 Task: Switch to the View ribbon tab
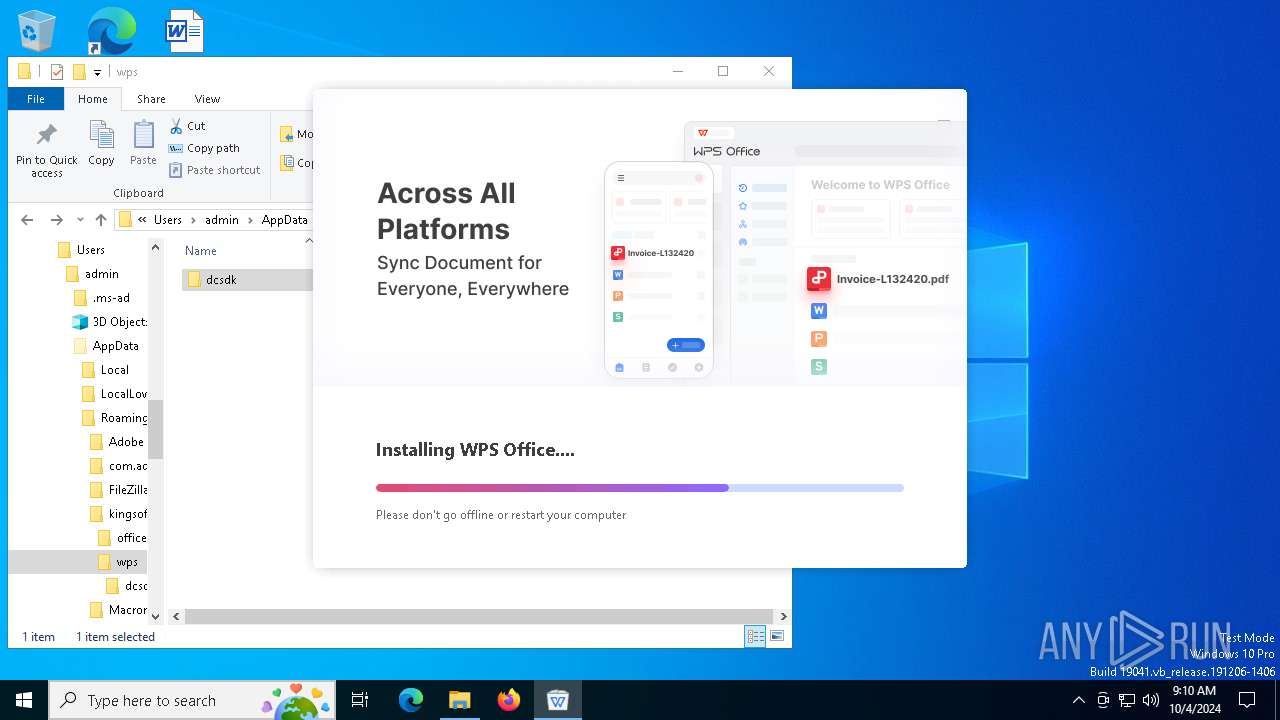coord(207,99)
